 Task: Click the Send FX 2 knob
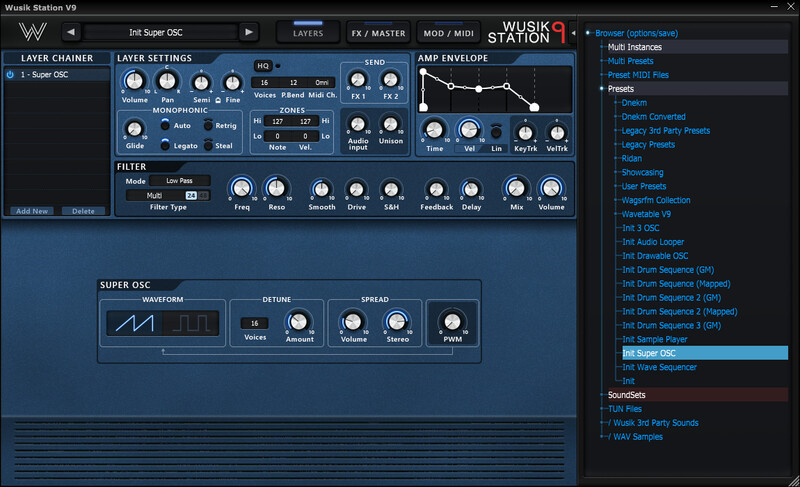390,80
